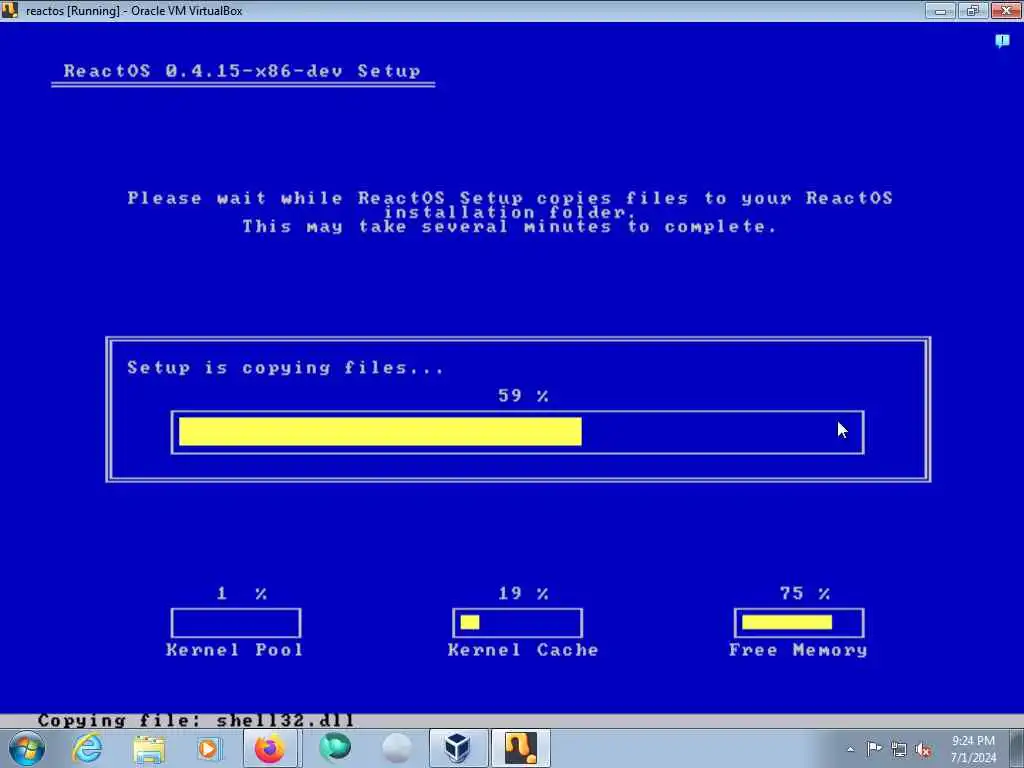Click the "59 %" progress value
The height and width of the screenshot is (768, 1024).
(x=523, y=396)
